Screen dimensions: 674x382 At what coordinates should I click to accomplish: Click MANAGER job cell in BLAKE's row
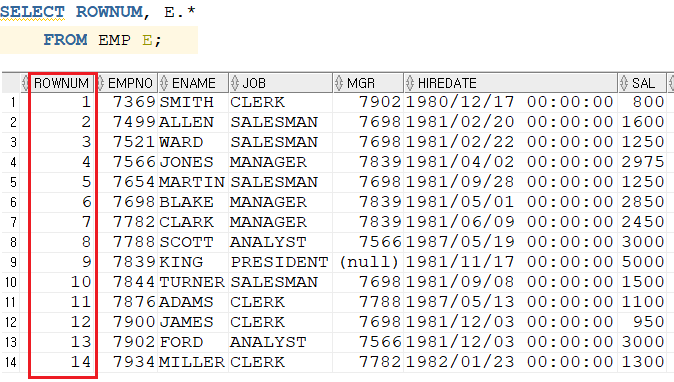(281, 202)
